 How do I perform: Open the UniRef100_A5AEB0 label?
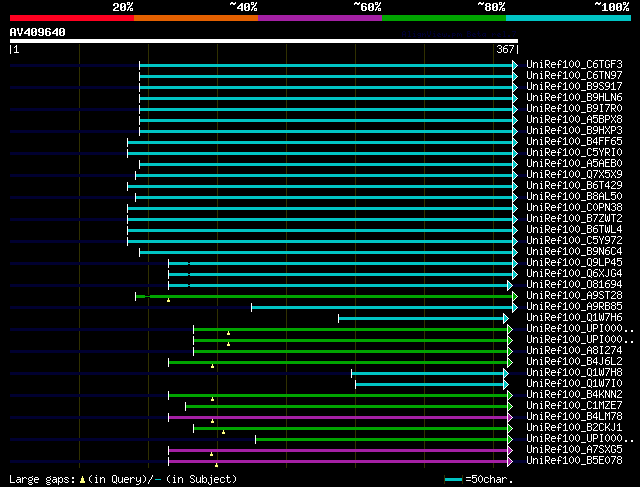[x=574, y=164]
